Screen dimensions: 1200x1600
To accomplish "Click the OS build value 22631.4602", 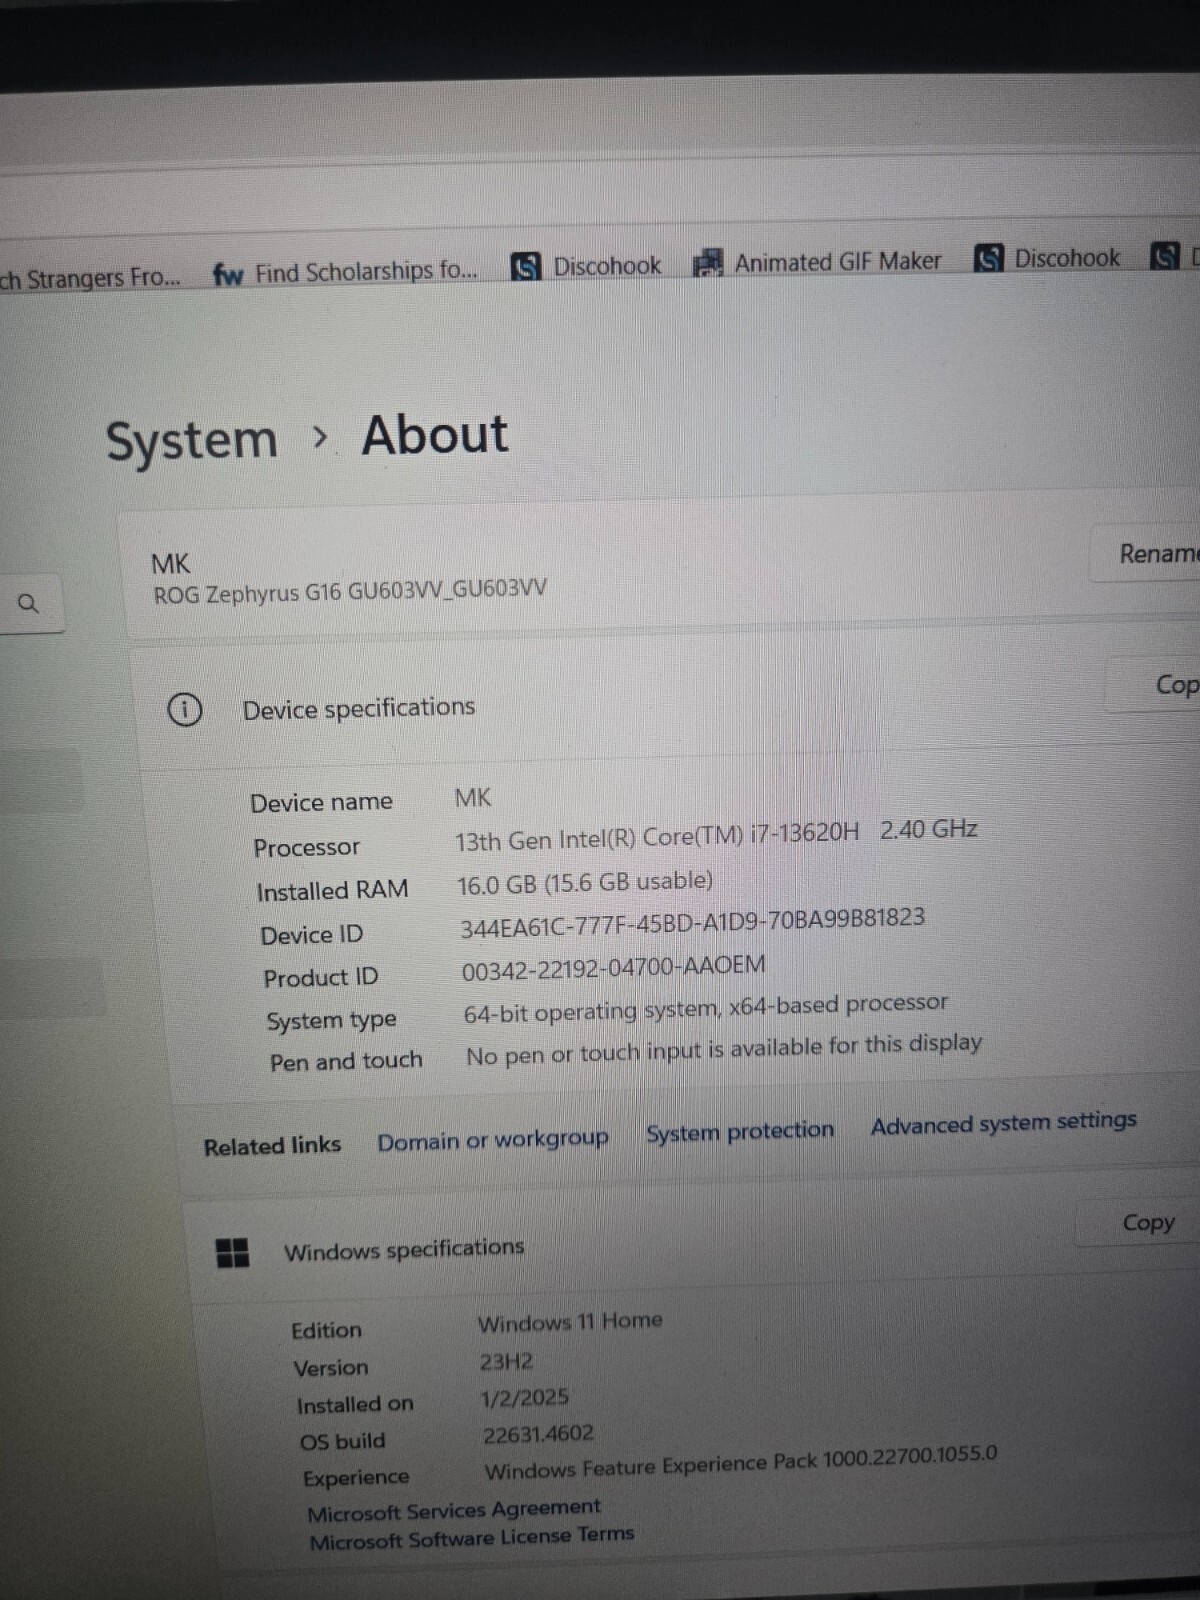I will point(538,1435).
